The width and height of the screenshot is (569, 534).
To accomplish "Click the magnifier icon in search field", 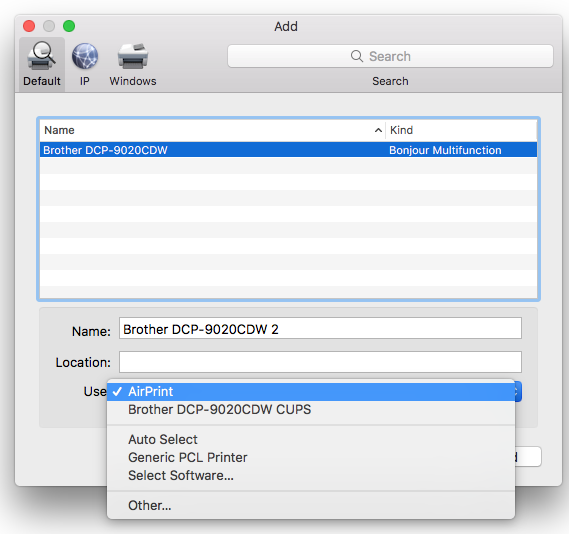I will tap(357, 56).
